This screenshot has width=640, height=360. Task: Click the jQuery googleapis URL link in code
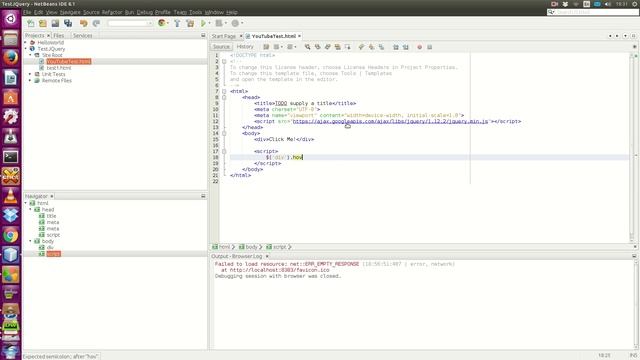(391, 121)
